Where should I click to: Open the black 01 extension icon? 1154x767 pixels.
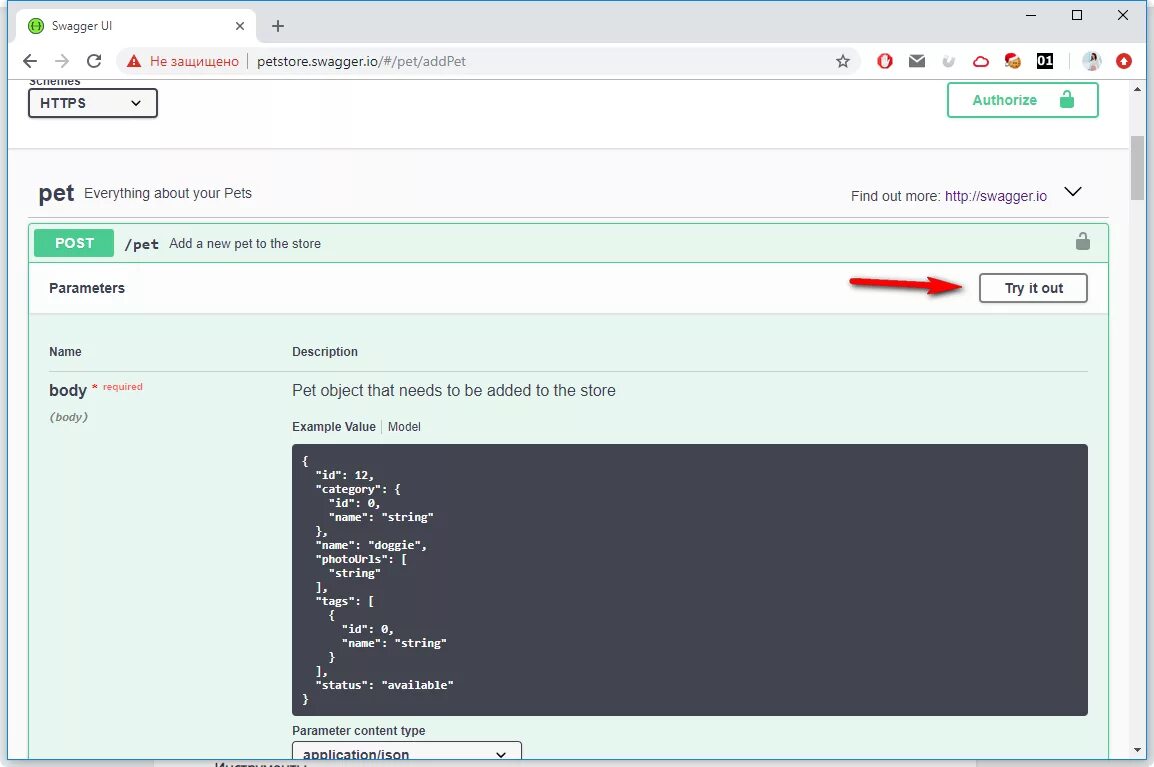(1044, 61)
